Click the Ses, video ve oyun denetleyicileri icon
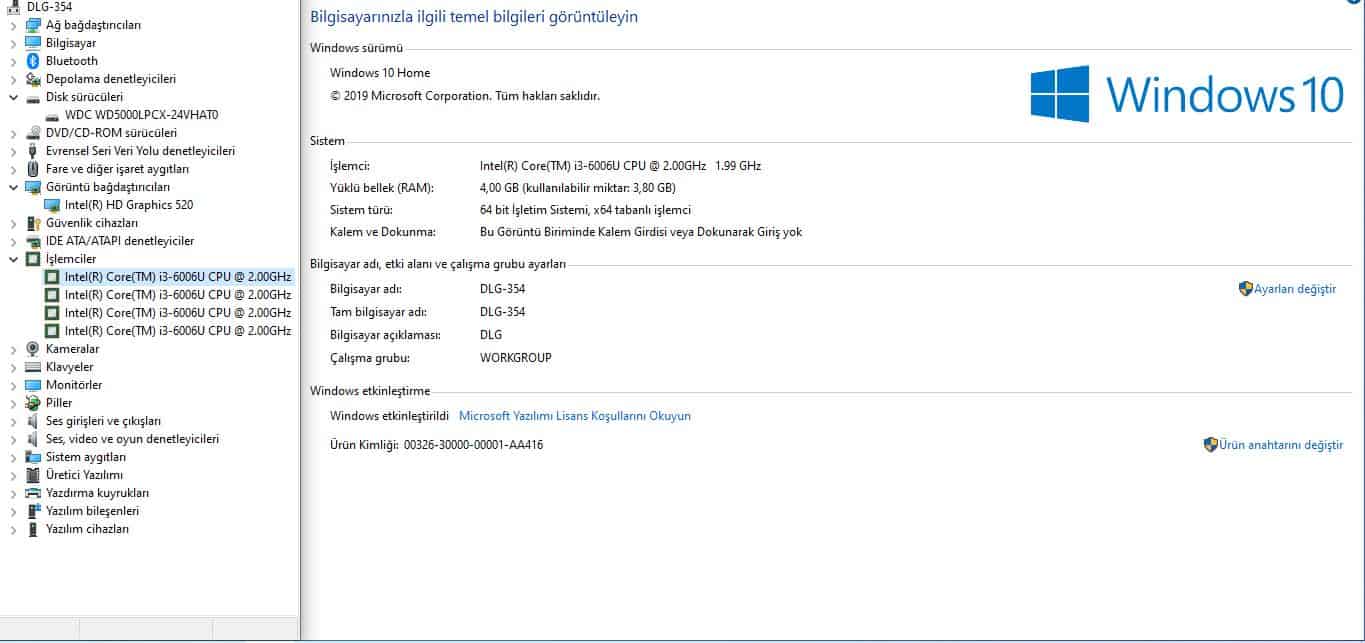Viewport: 1365px width, 643px height. click(33, 439)
